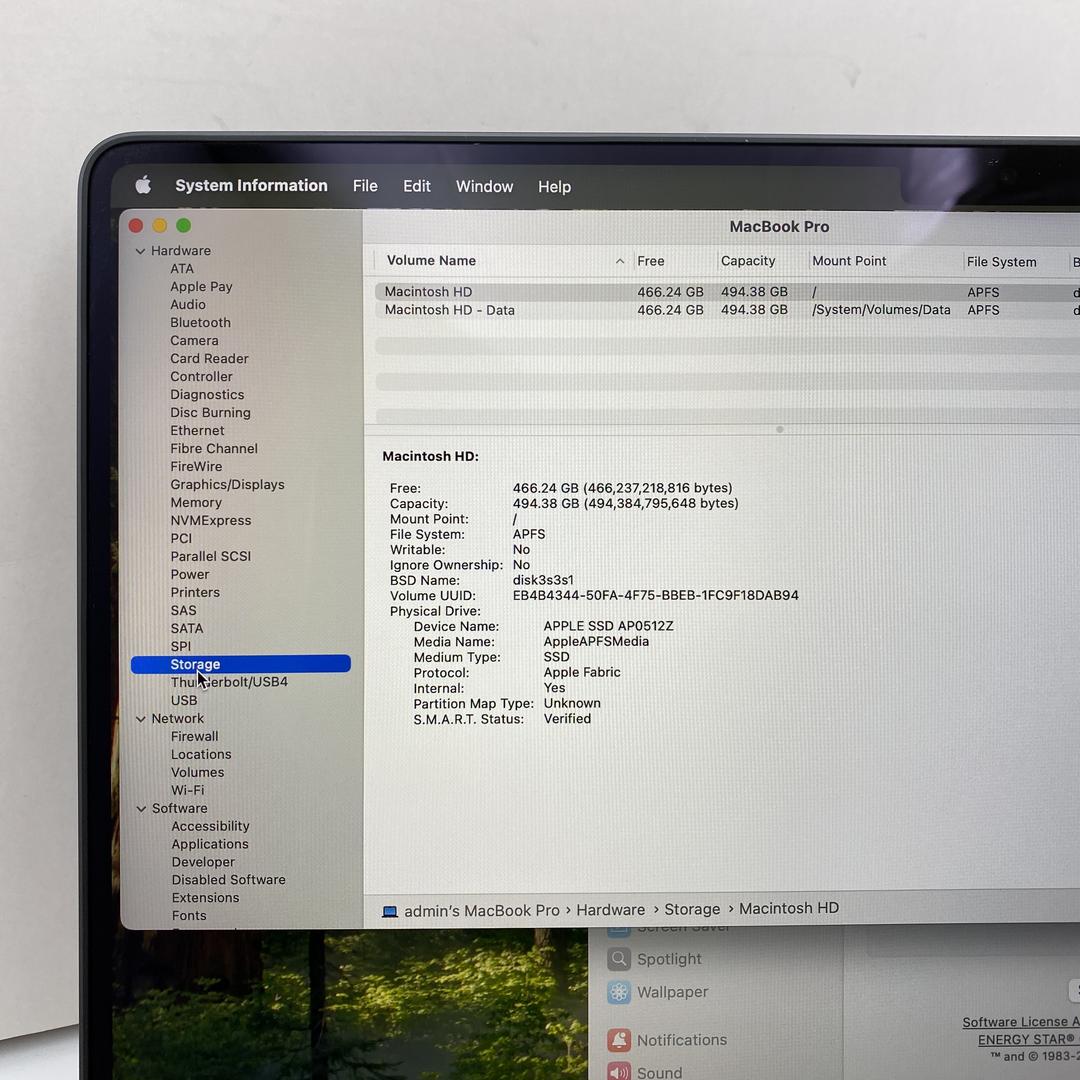Sort by Capacity column header
1080x1080 pixels.
(x=748, y=261)
